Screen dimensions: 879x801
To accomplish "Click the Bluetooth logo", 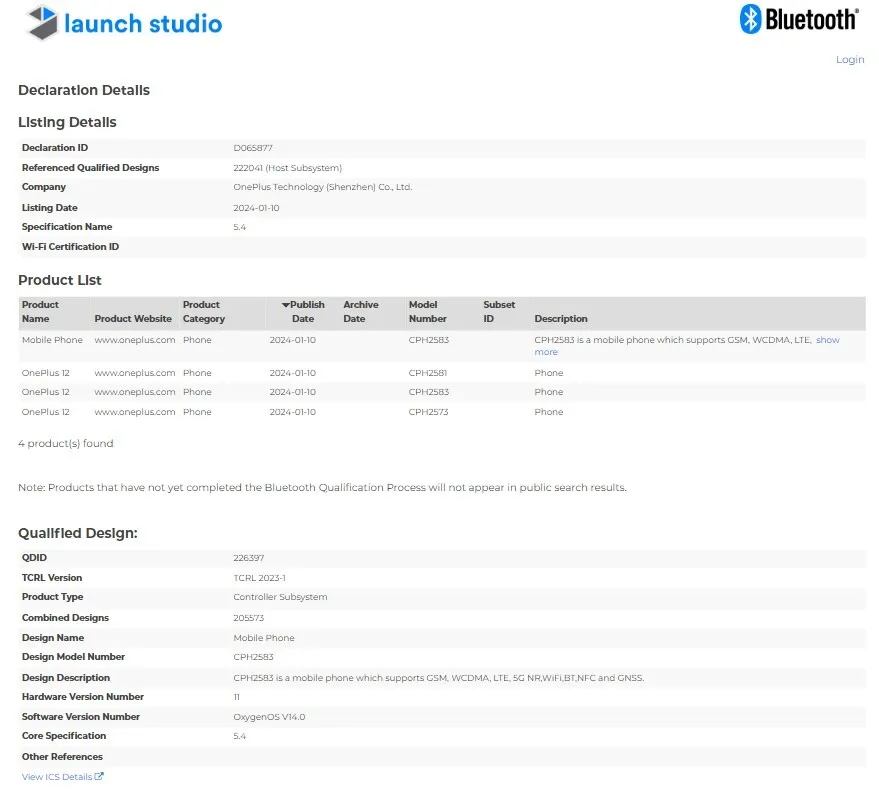I will 798,19.
